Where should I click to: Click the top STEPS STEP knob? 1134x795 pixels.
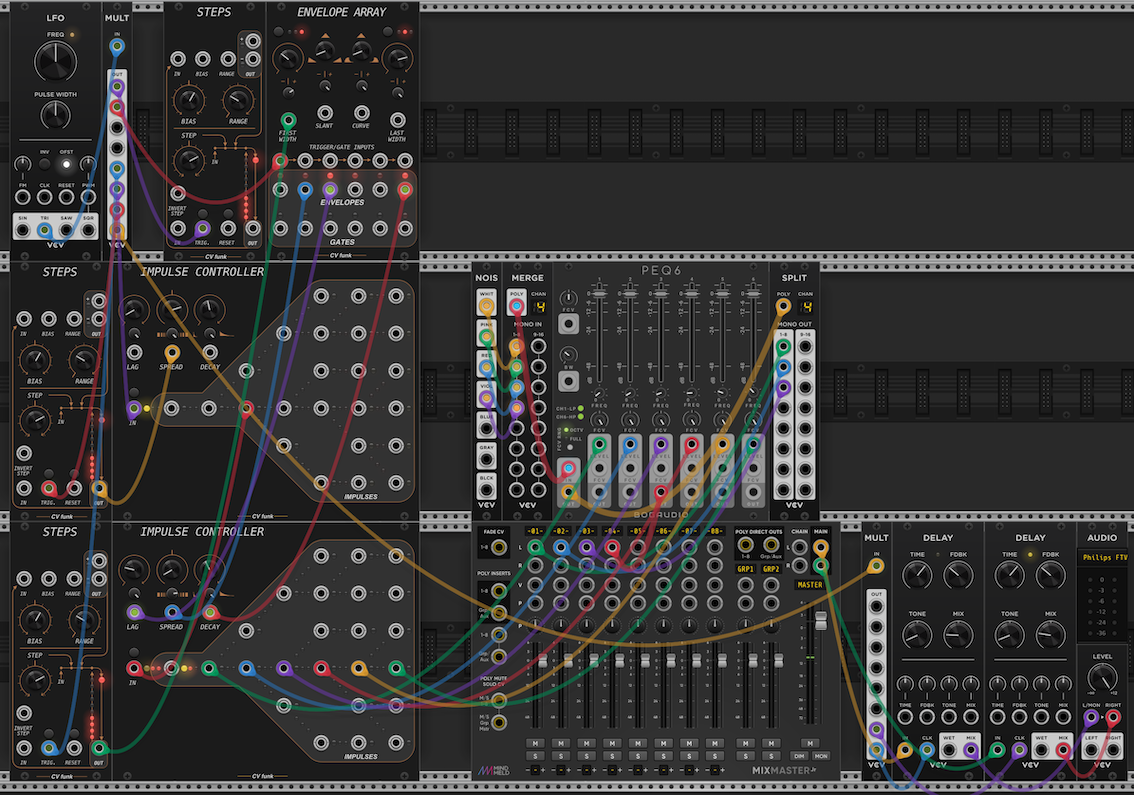pos(189,159)
